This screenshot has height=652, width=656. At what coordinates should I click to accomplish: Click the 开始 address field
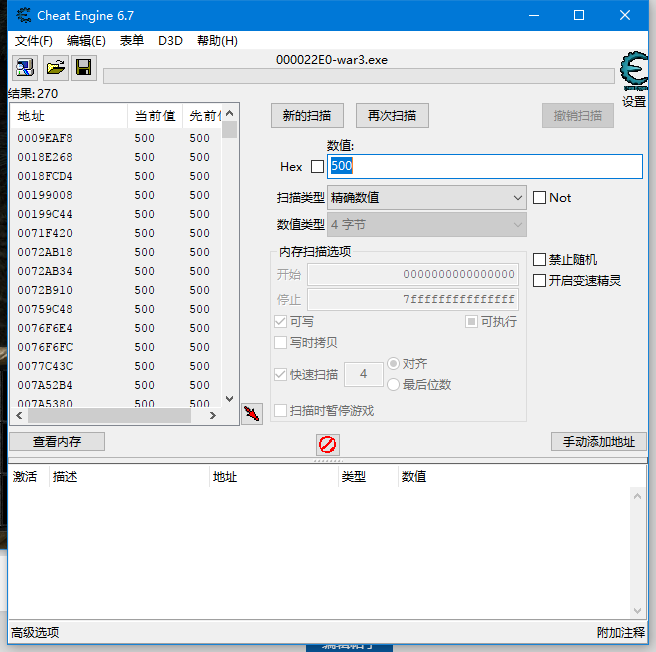coord(413,274)
